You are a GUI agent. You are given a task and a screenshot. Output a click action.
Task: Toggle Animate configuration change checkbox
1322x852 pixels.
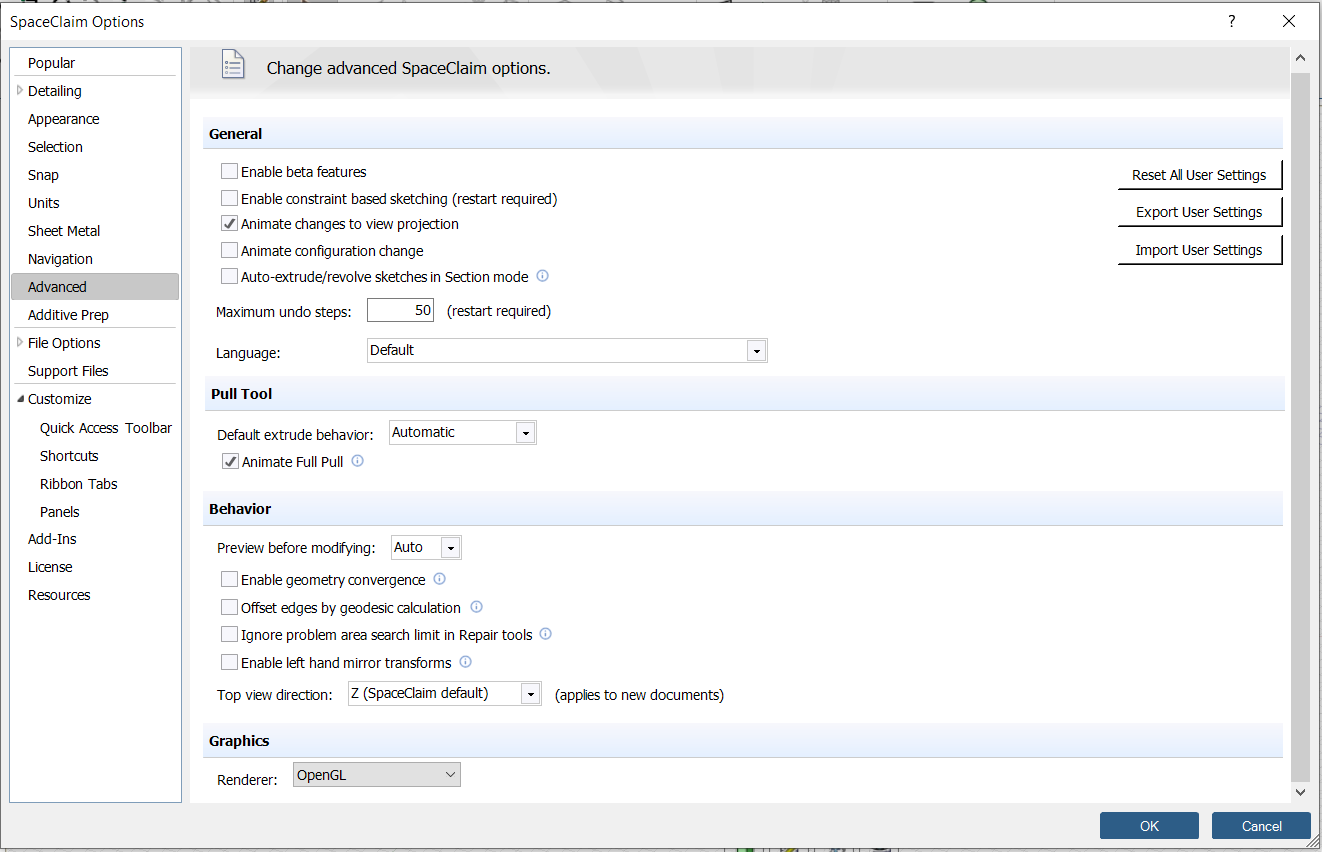click(230, 251)
